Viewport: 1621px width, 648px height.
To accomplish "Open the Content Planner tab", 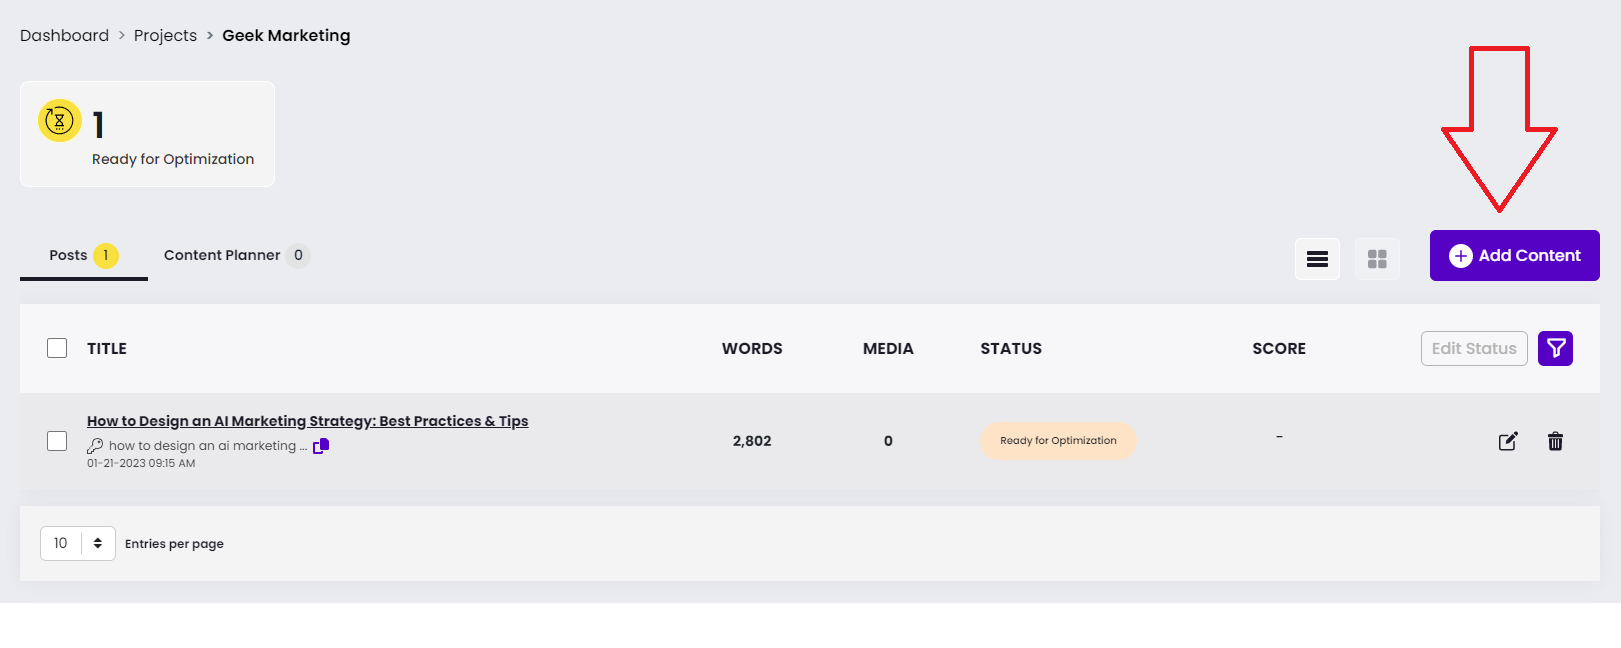I will coord(237,255).
